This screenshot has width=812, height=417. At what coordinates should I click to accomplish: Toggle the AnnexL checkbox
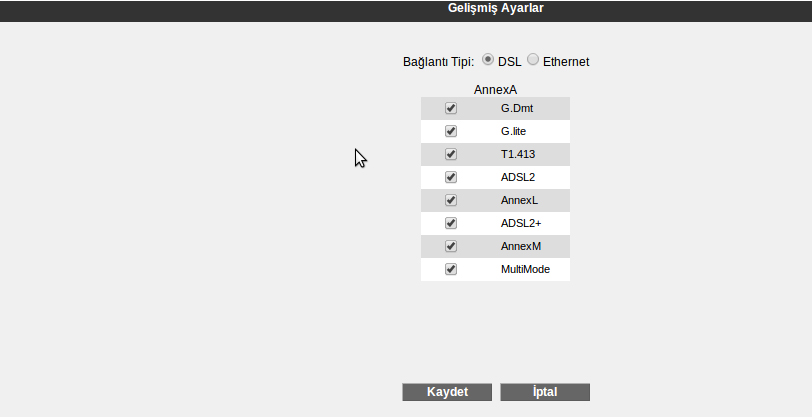point(451,200)
